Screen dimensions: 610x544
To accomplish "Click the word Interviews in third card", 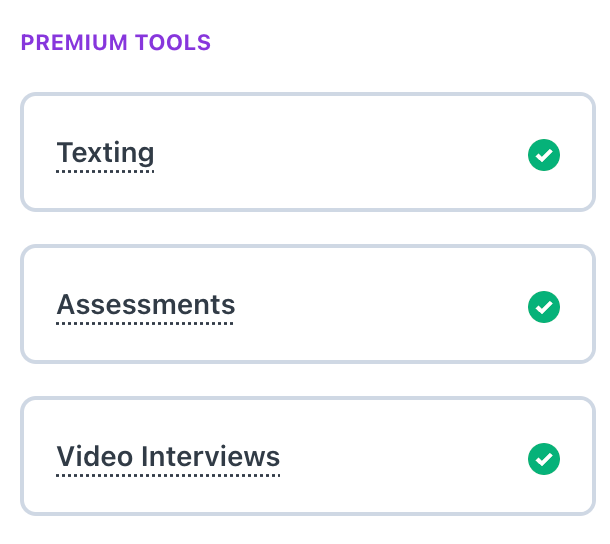I will point(210,456).
